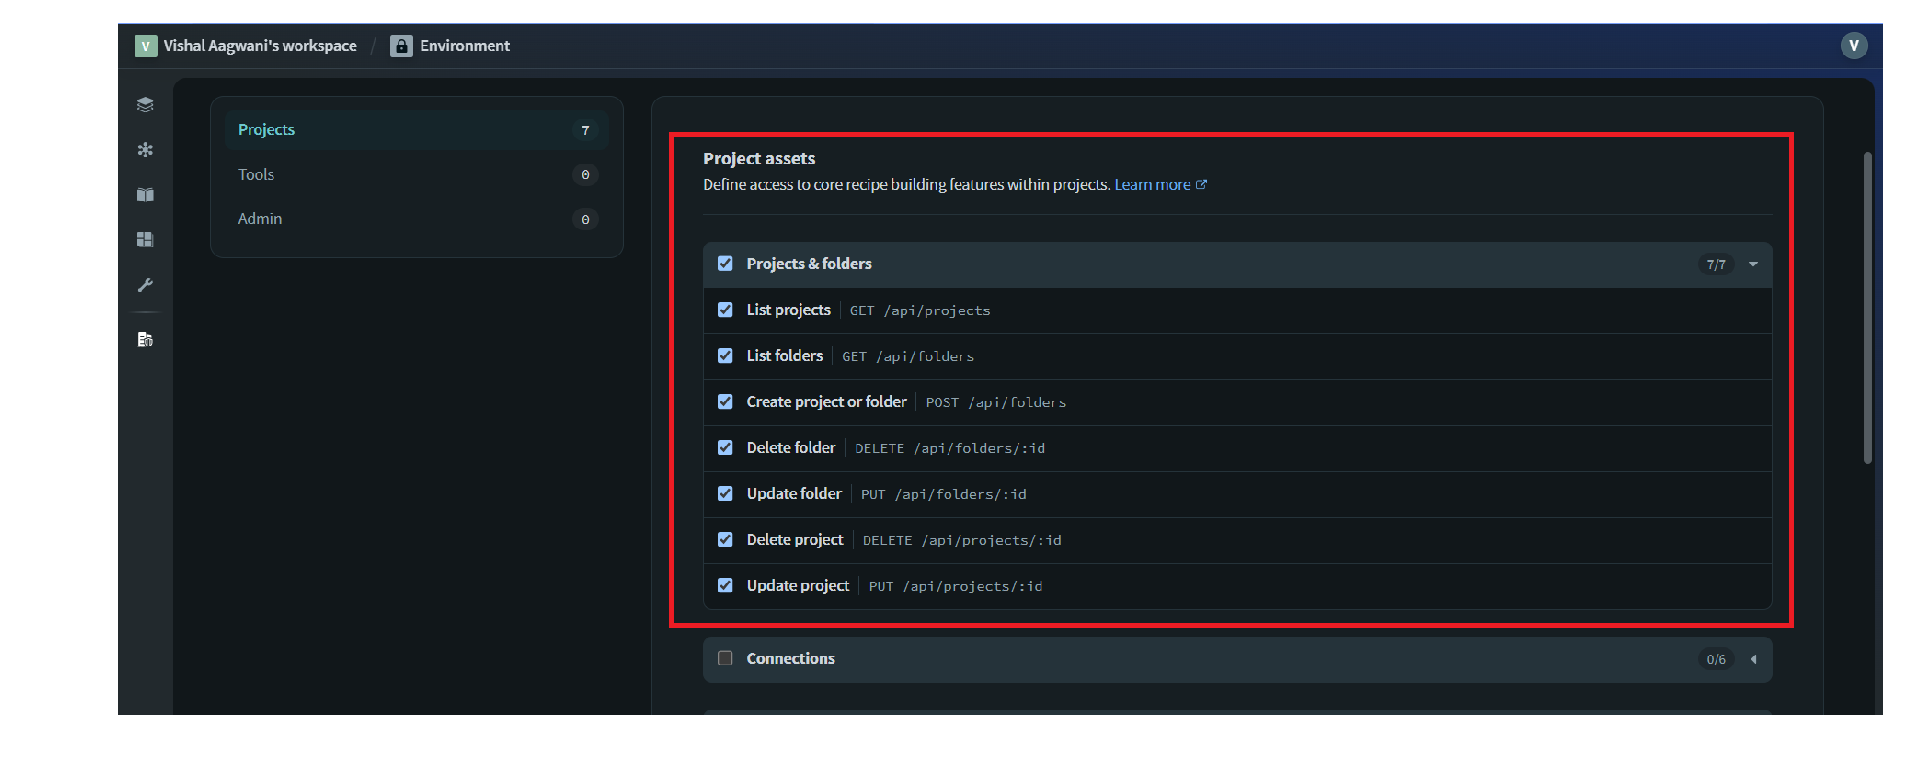Click the DELETE /api/folders/:id endpoint text
Viewport: 1919px width, 768px height.
(950, 449)
